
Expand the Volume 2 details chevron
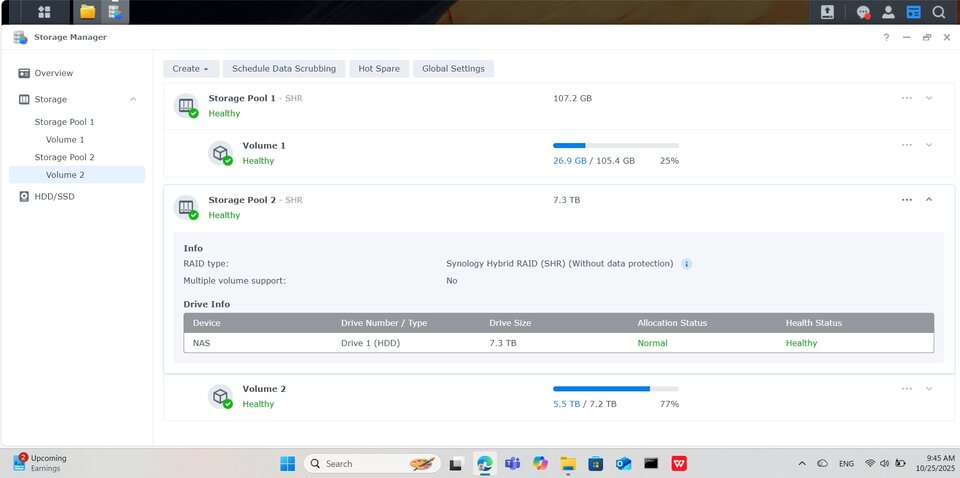coord(929,389)
